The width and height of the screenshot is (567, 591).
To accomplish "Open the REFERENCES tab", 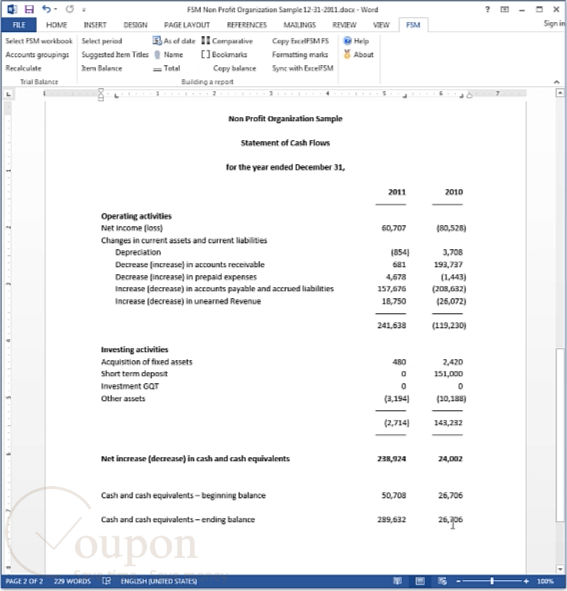I will point(247,25).
